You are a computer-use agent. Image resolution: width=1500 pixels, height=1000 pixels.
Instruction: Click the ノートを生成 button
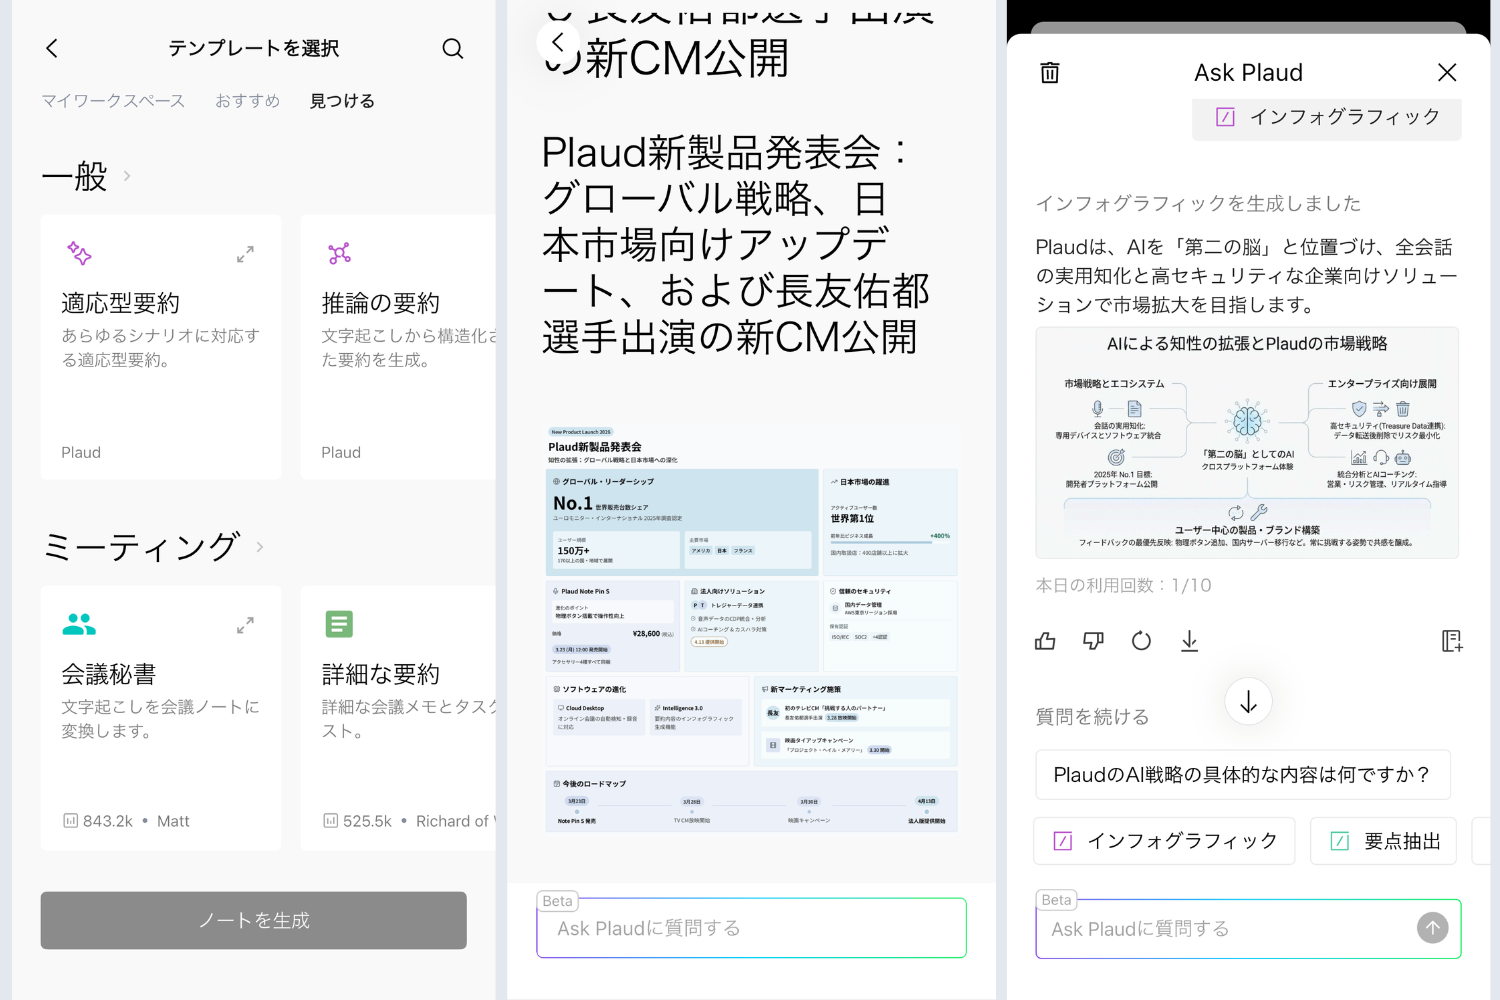pyautogui.click(x=254, y=920)
